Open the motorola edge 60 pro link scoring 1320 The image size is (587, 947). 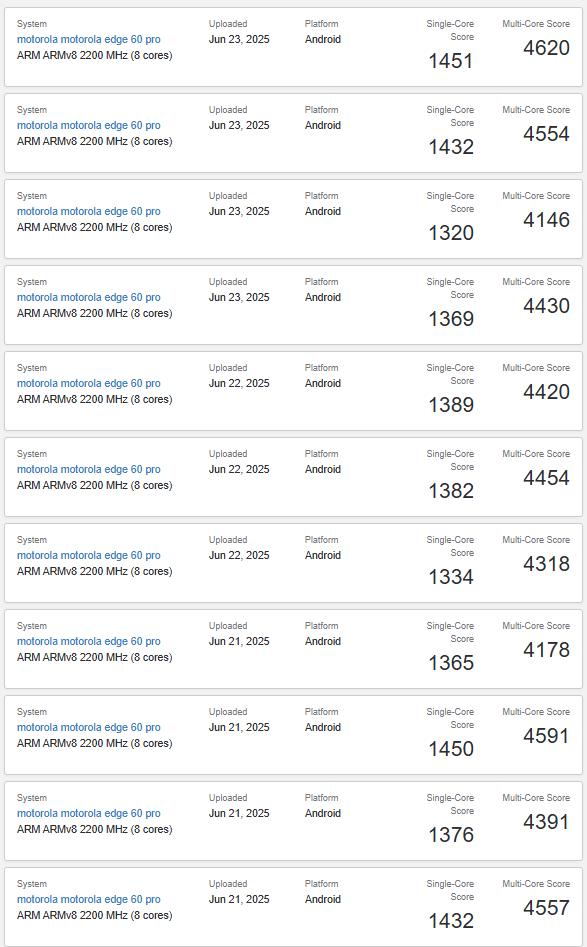[89, 211]
